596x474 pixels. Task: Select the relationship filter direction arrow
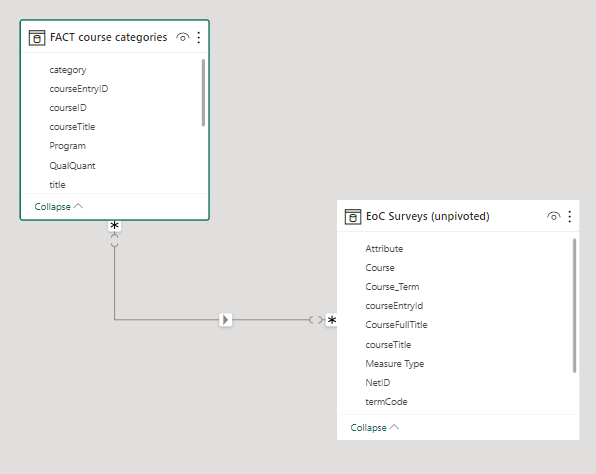(225, 320)
